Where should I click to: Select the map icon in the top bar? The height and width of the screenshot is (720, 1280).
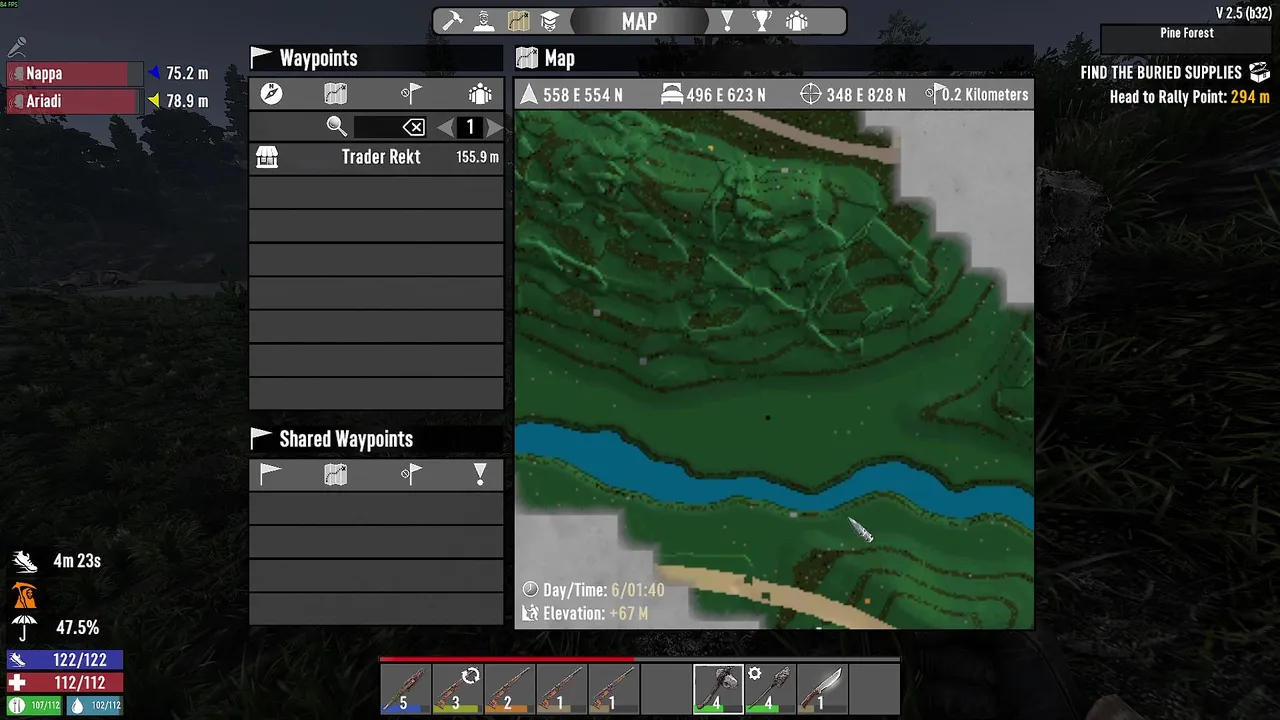[x=517, y=21]
